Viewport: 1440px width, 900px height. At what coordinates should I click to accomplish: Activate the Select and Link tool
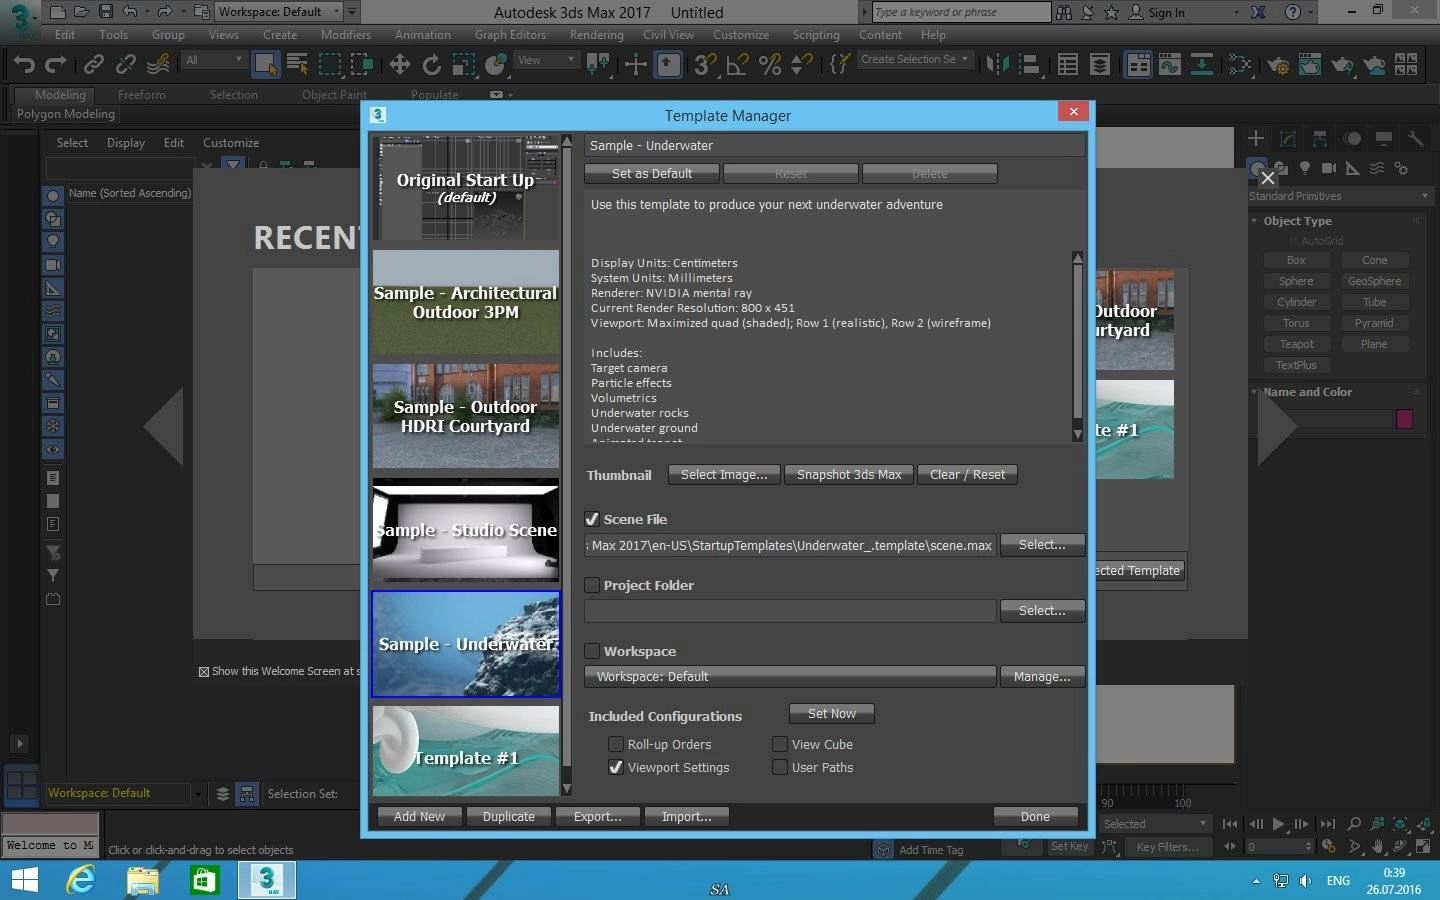94,65
